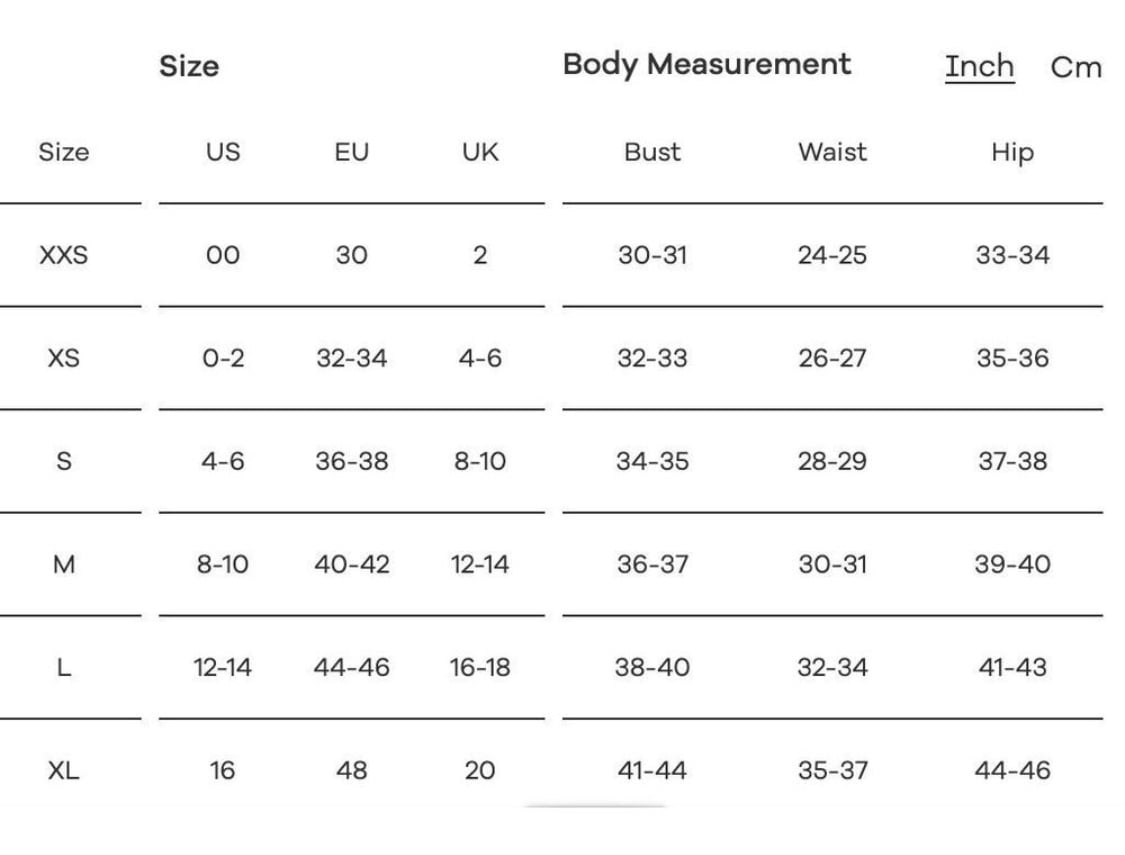Click the Bust column header
Screen dimensions: 1125x855
pyautogui.click(x=652, y=152)
